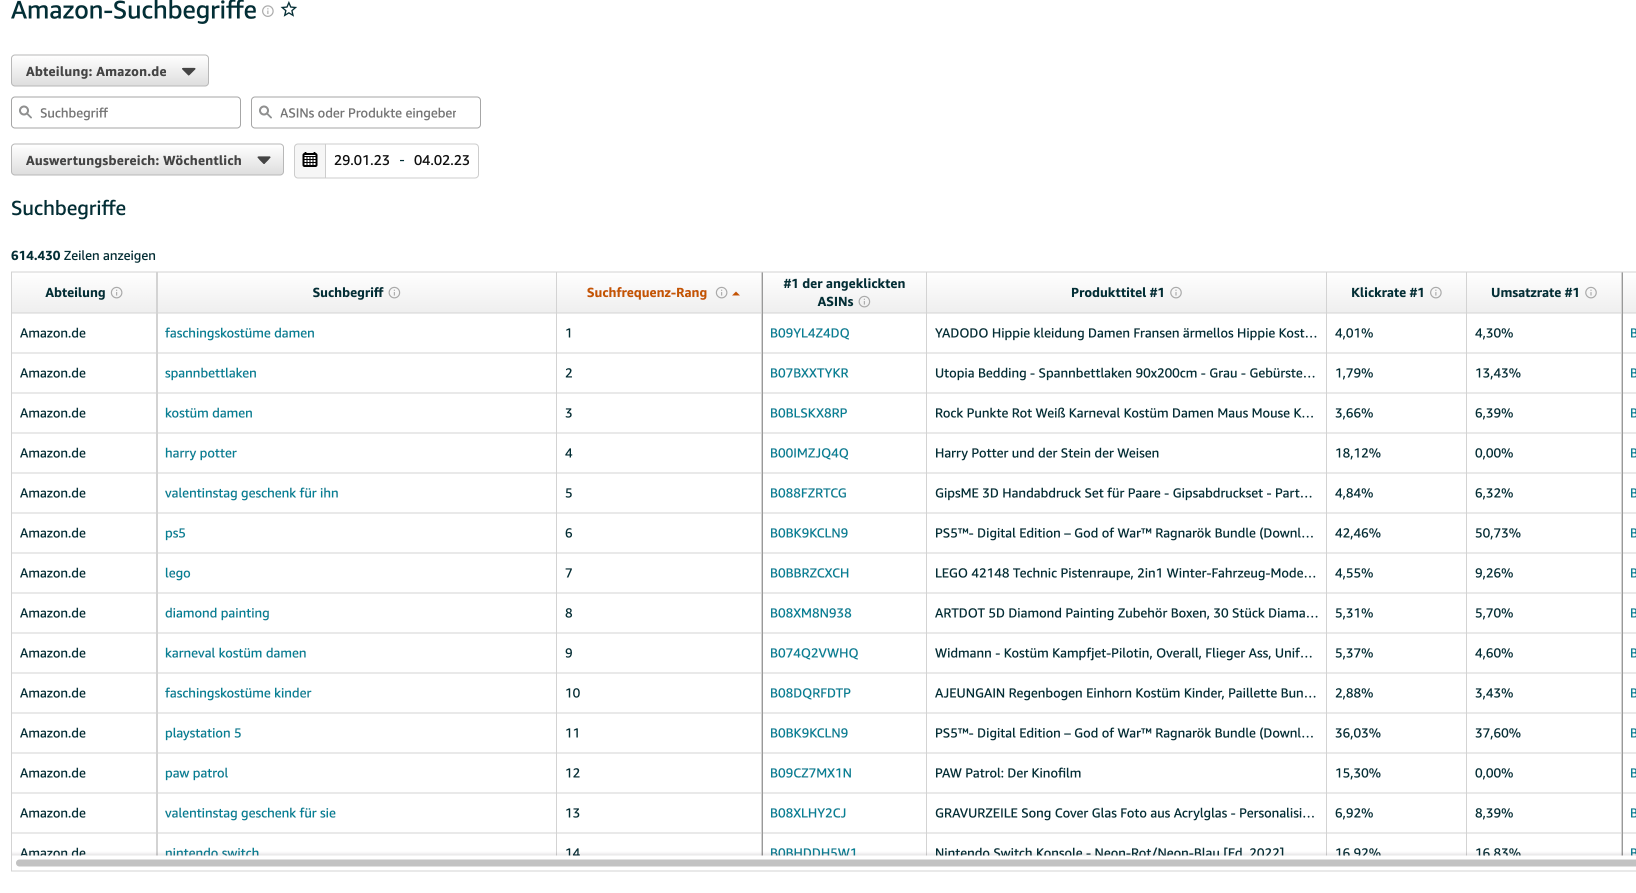Click Umsatzrate value 13,43%
1636x893 pixels.
point(1498,373)
